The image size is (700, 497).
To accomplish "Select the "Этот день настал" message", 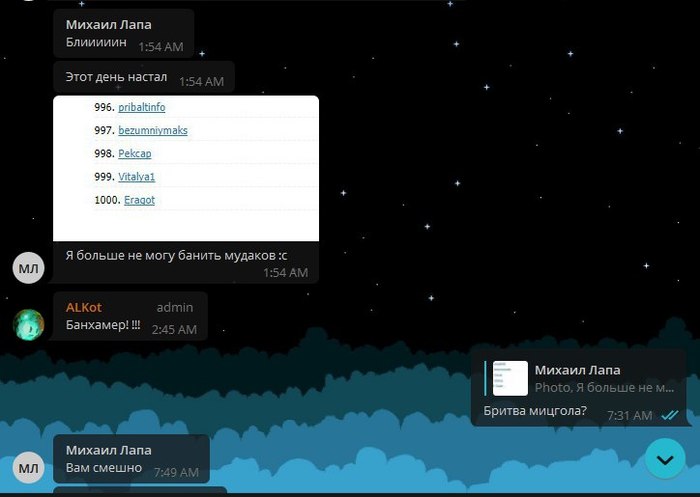I will coord(116,76).
